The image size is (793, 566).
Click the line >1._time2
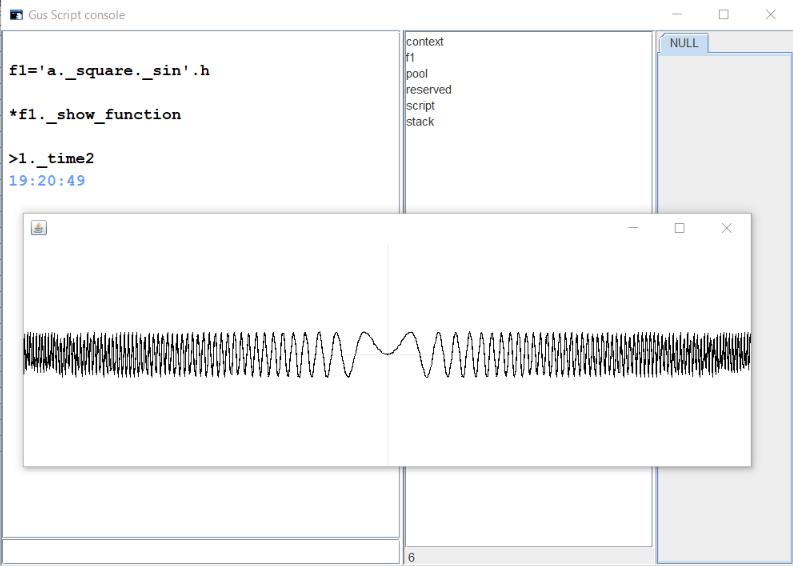click(x=52, y=159)
